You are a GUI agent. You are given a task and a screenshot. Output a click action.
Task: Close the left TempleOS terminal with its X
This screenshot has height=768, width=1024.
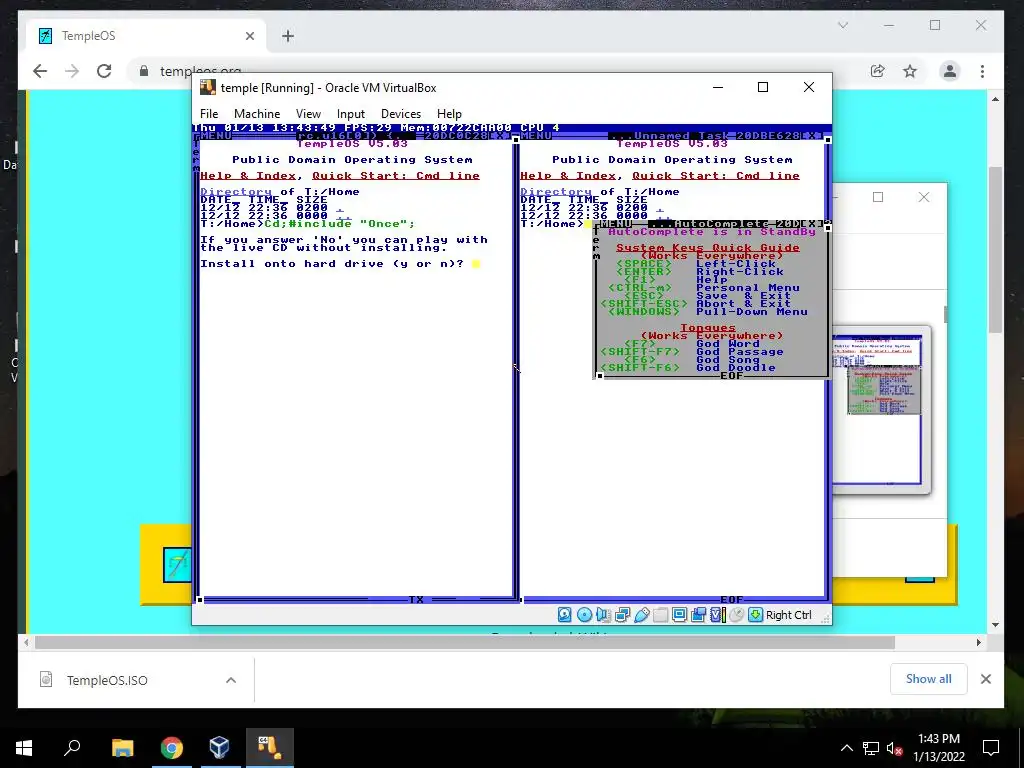[x=500, y=136]
